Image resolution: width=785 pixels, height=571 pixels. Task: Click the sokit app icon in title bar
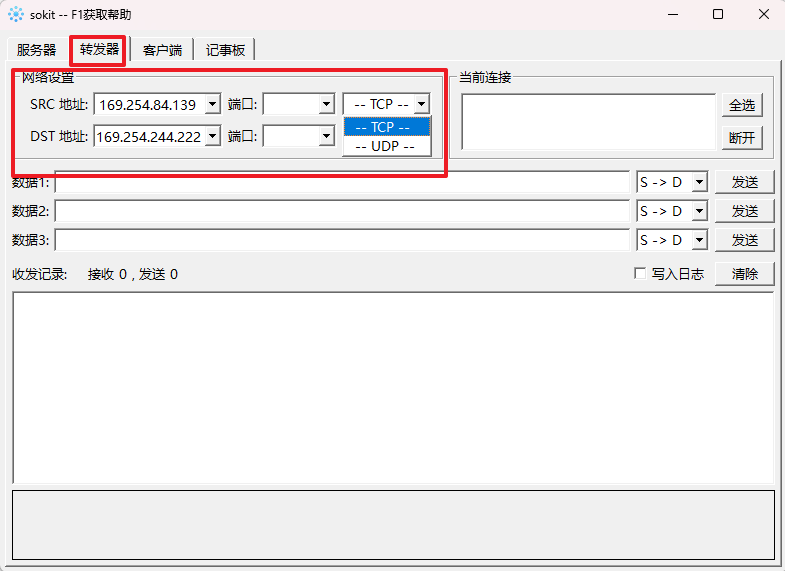pos(16,14)
